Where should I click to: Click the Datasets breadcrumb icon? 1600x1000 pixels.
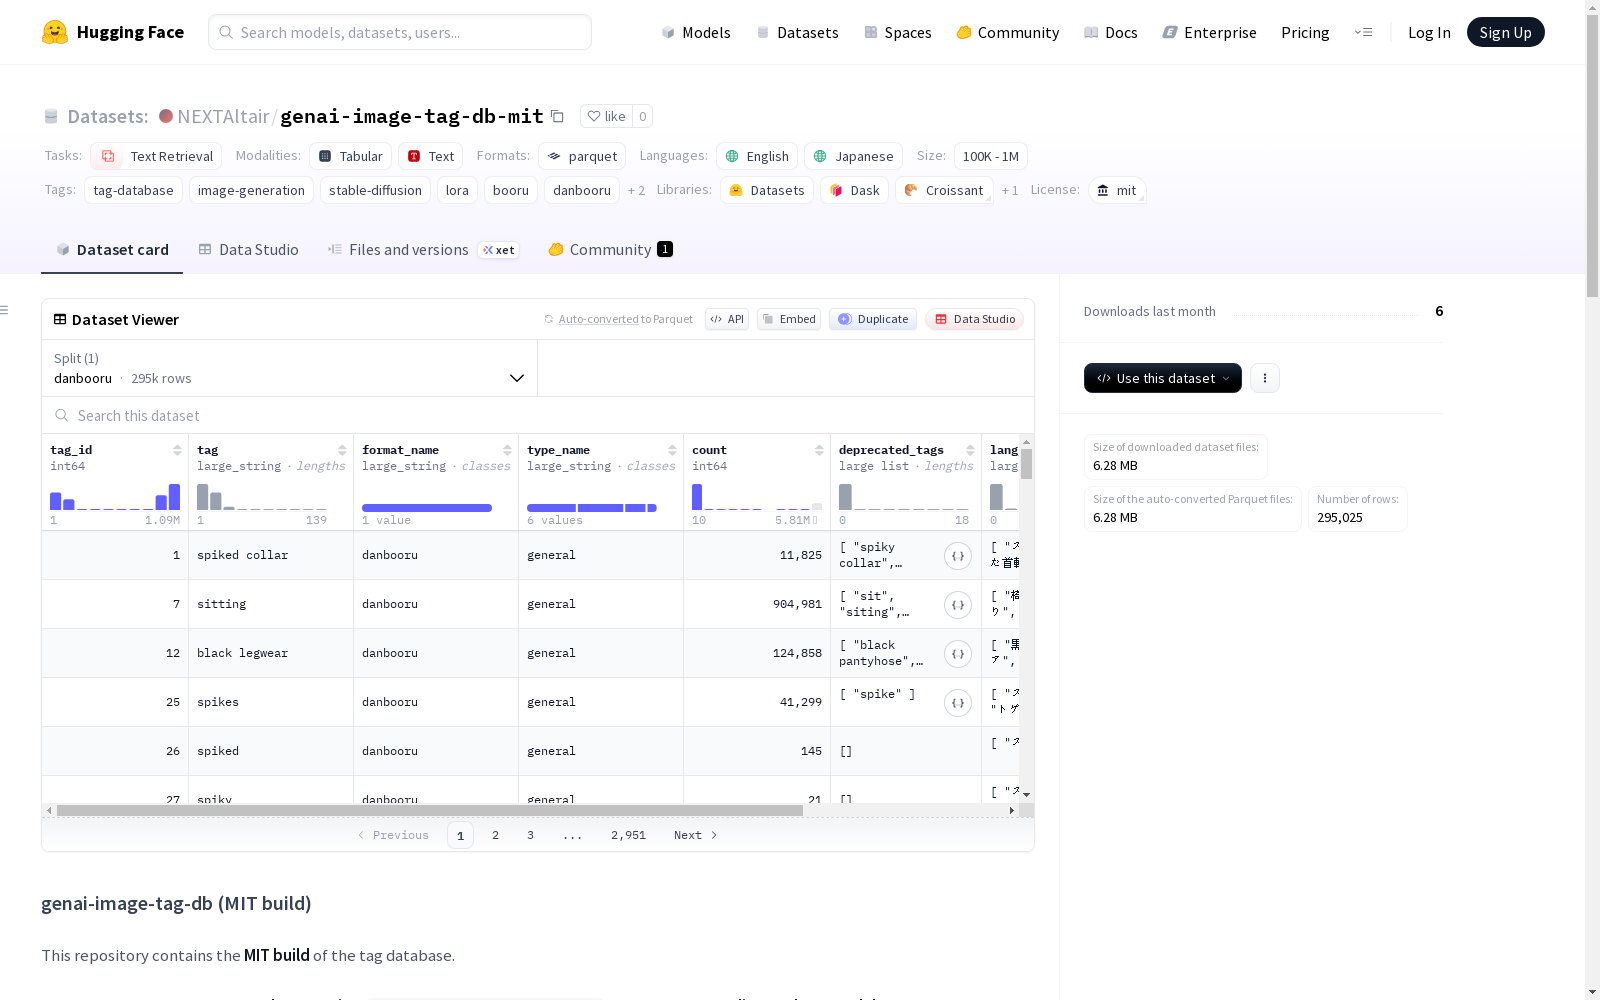[51, 116]
